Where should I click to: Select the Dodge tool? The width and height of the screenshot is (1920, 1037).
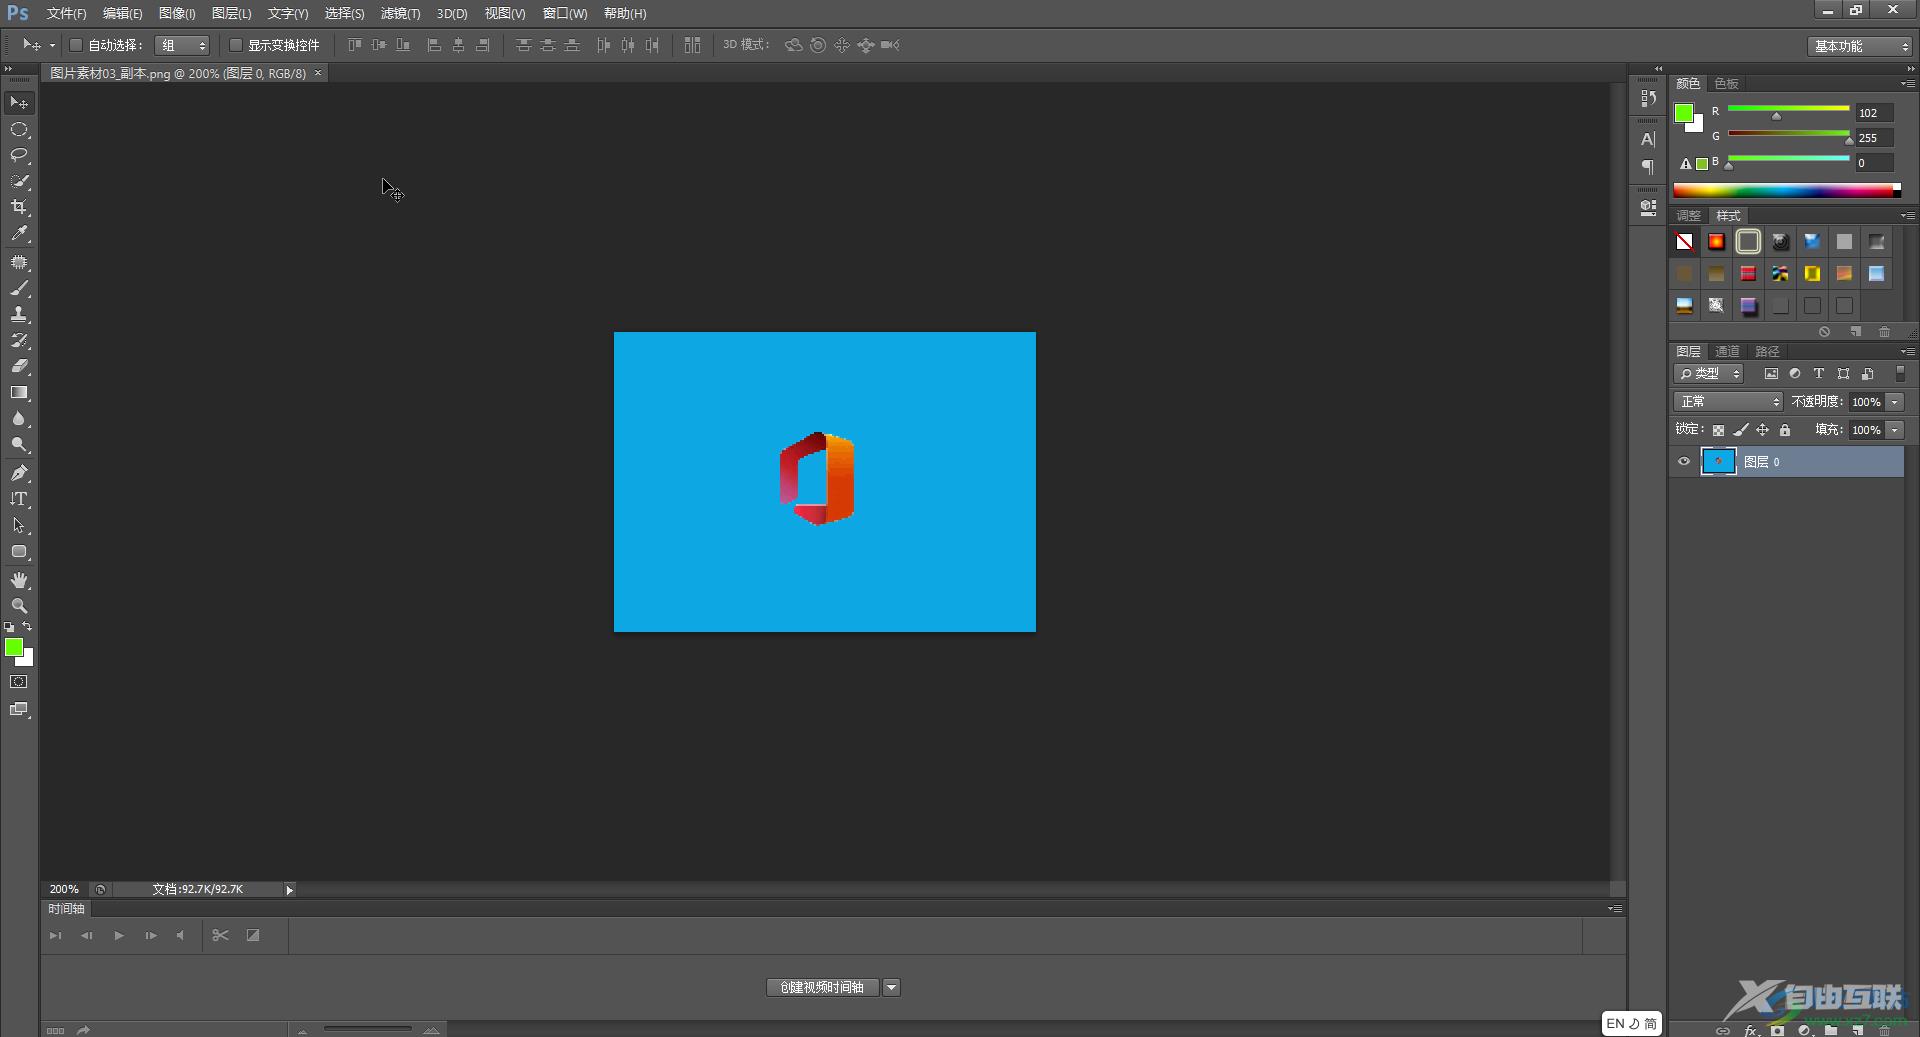(19, 445)
